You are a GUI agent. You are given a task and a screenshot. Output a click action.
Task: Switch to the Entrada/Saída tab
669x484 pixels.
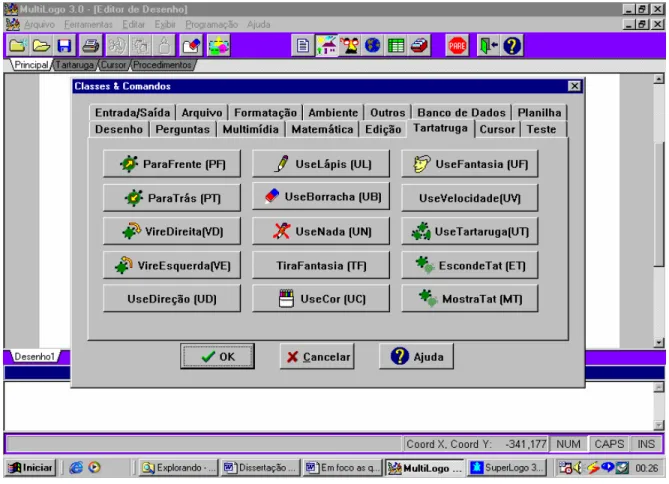coord(132,113)
